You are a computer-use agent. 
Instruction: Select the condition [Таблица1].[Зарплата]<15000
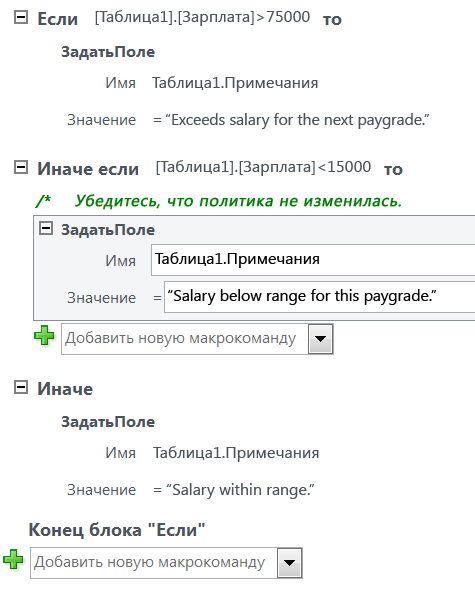coord(263,167)
